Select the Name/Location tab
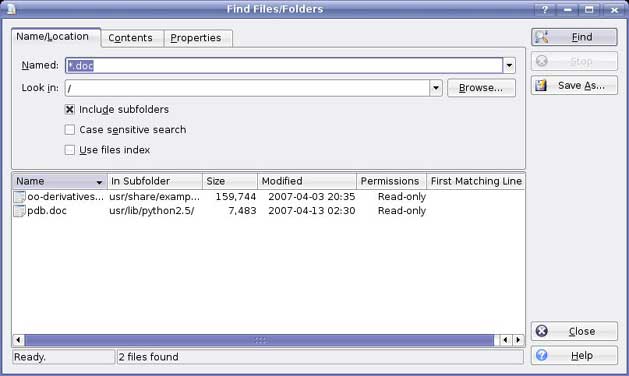629x376 pixels. [x=56, y=37]
